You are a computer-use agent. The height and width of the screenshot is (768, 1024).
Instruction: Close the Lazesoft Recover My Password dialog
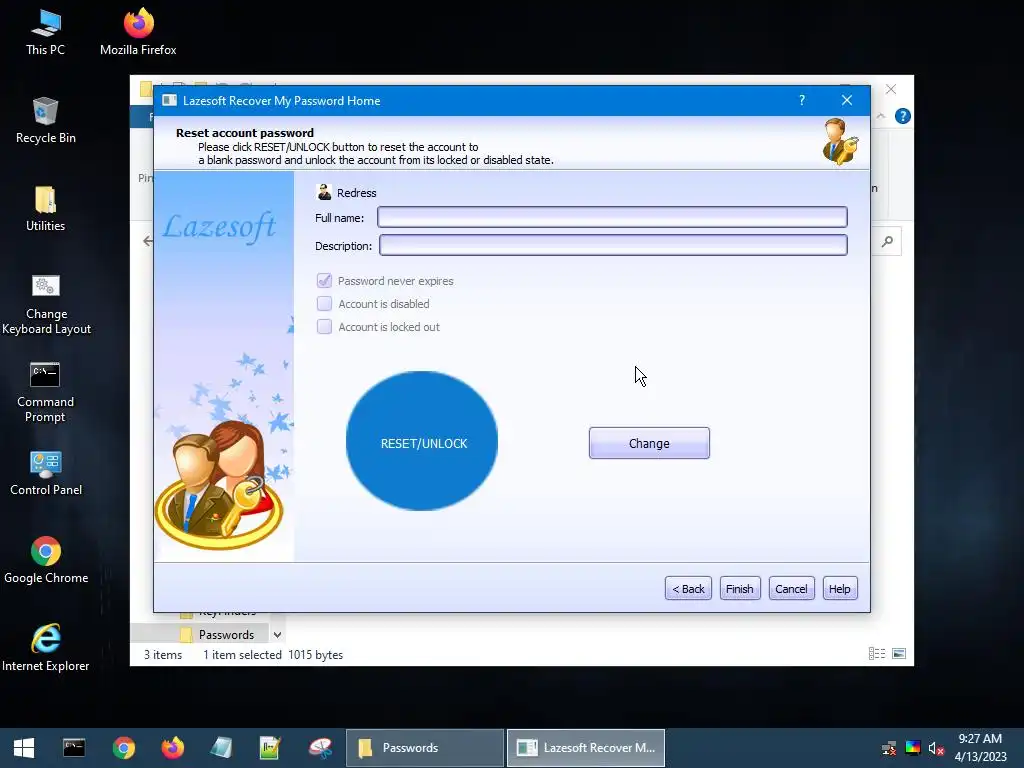point(847,100)
